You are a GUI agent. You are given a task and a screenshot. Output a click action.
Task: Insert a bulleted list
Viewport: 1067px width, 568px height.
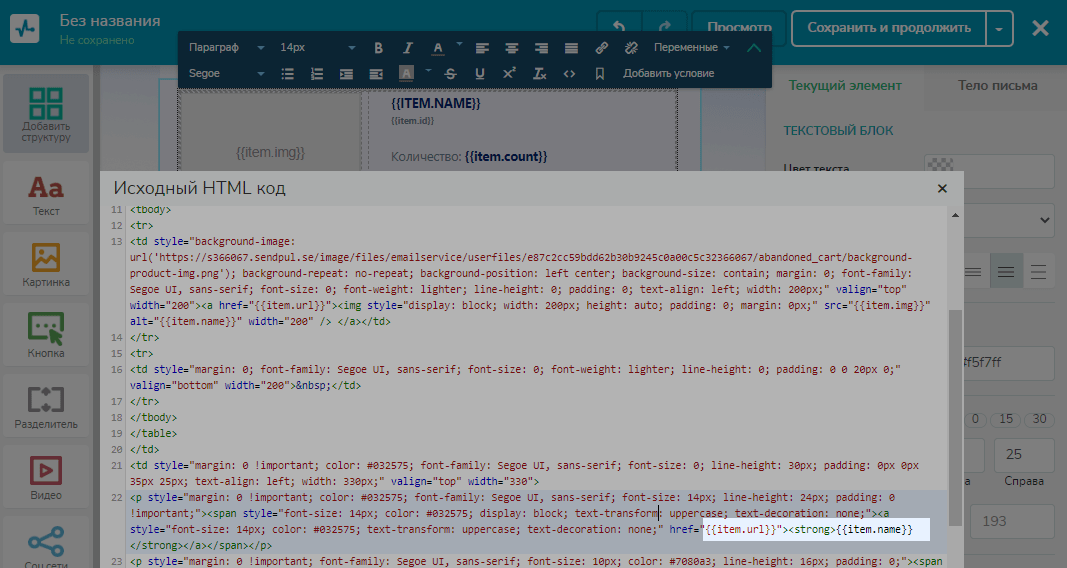pos(288,74)
